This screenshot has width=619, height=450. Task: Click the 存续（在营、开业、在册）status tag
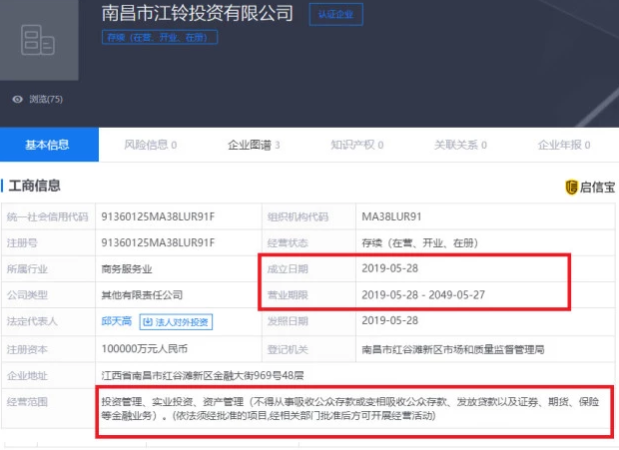160,38
